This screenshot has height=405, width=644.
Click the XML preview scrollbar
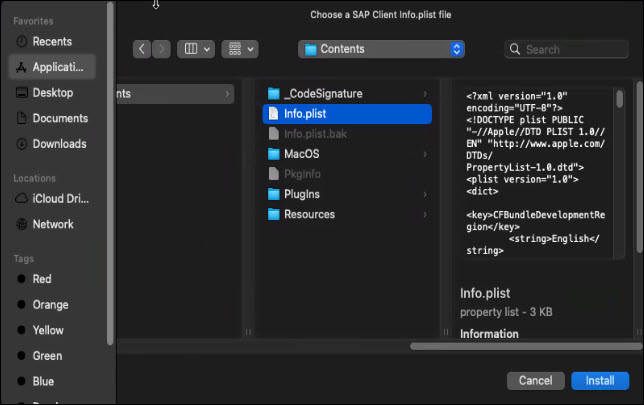[619, 99]
